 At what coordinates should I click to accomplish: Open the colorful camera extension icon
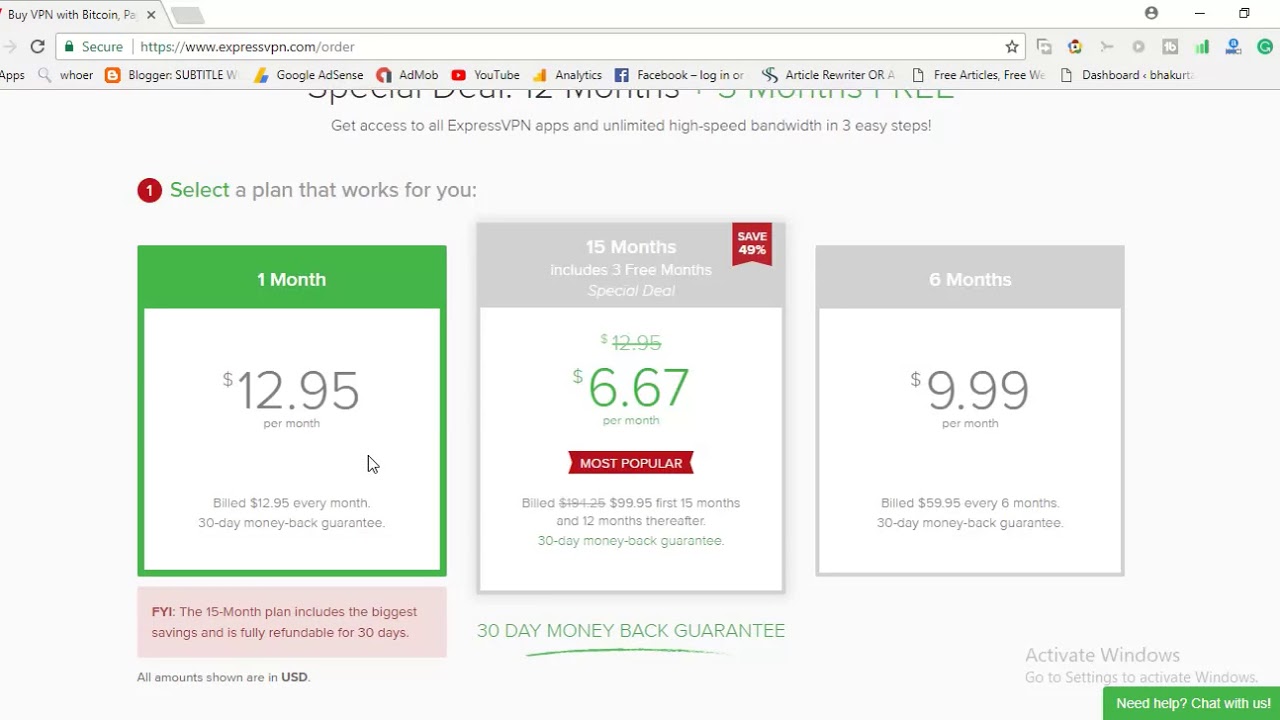pyautogui.click(x=1075, y=47)
